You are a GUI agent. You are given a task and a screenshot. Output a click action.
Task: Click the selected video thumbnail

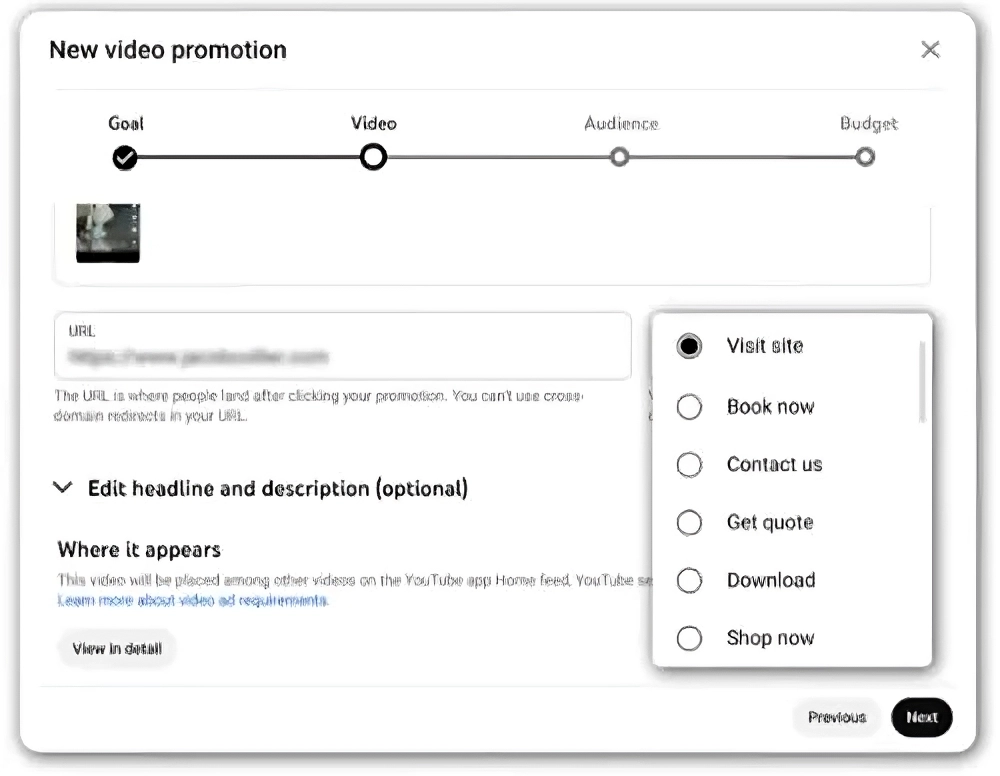(x=108, y=233)
